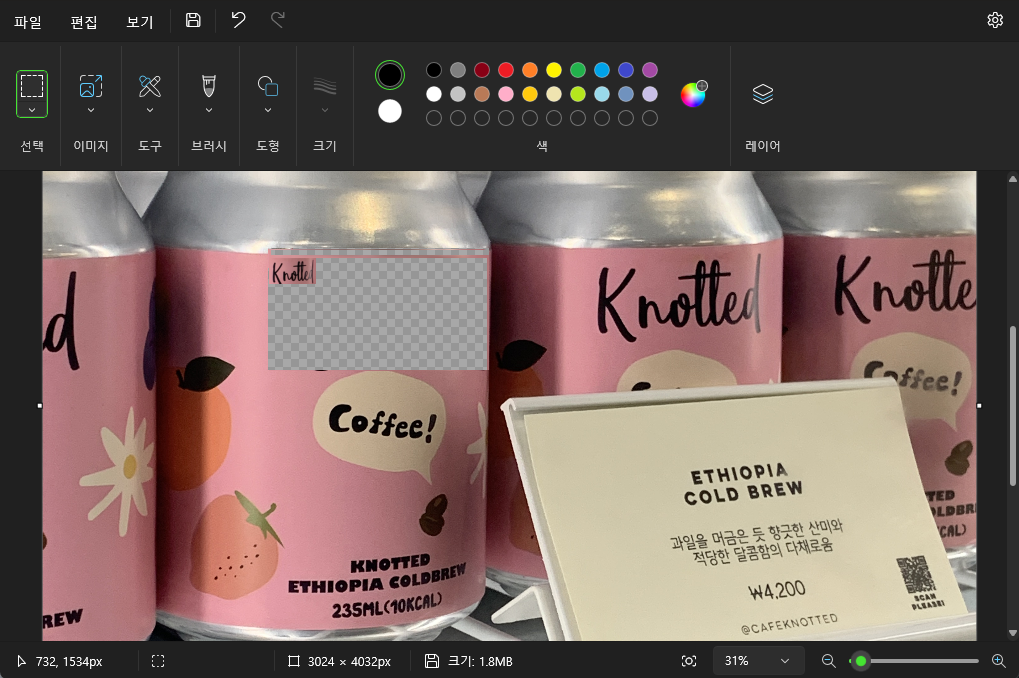Pick the dark red palette swatch
The image size is (1019, 678).
tap(482, 70)
